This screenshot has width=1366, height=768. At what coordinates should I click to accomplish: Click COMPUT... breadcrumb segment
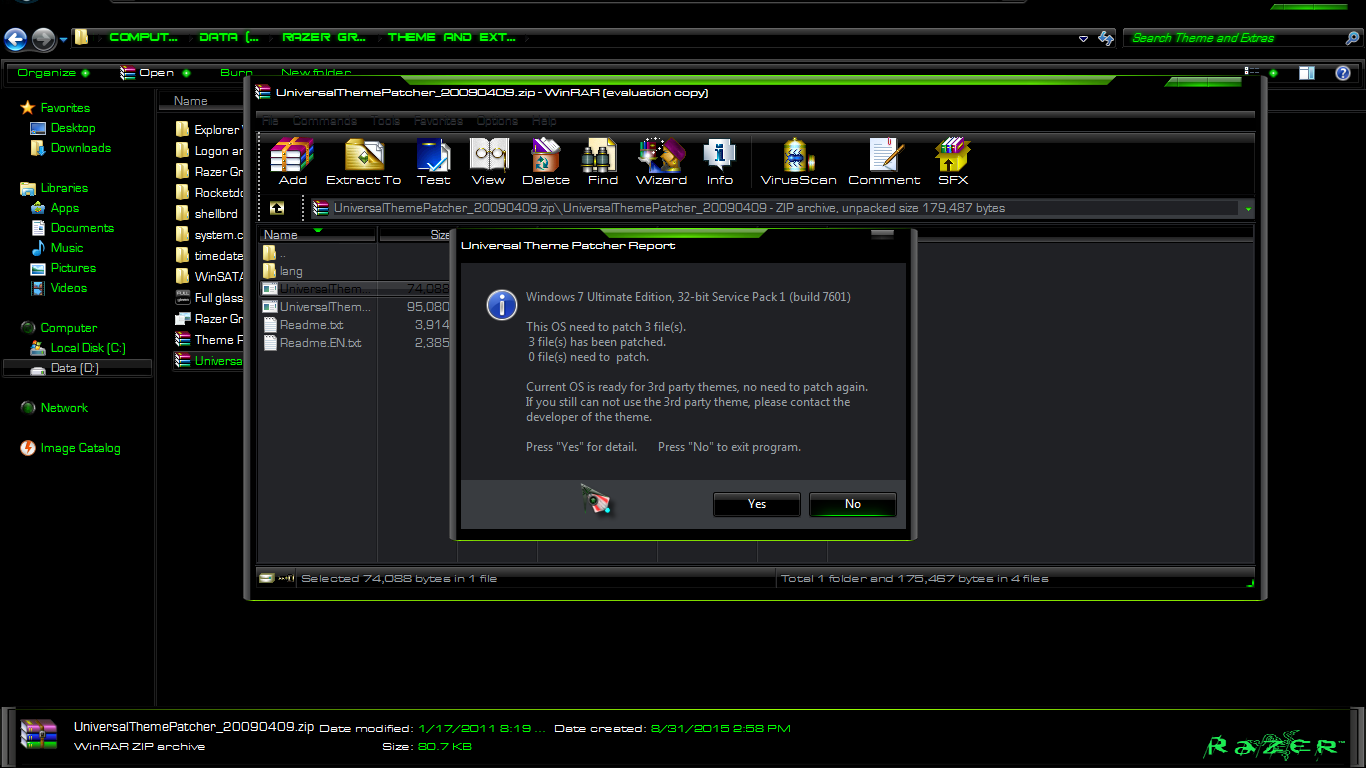pos(143,38)
